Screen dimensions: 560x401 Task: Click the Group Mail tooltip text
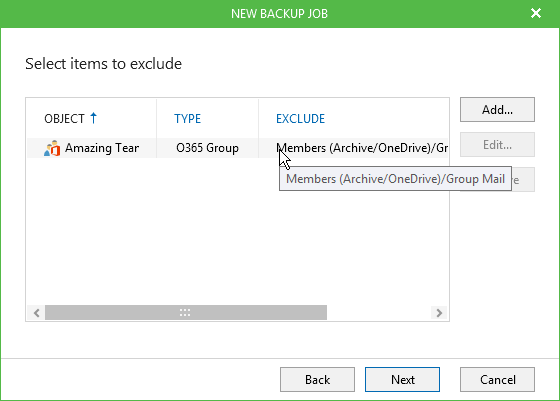click(475, 179)
